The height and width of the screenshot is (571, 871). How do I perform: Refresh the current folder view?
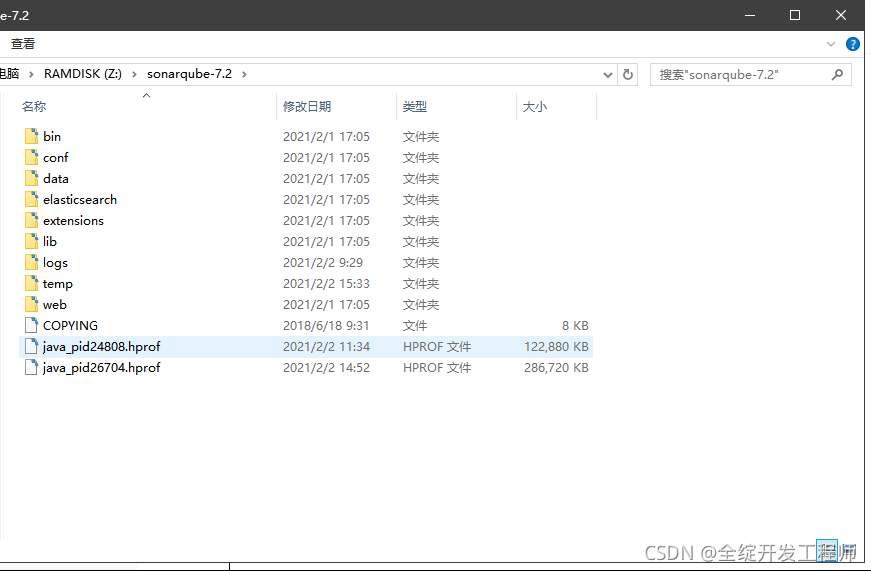tap(628, 74)
